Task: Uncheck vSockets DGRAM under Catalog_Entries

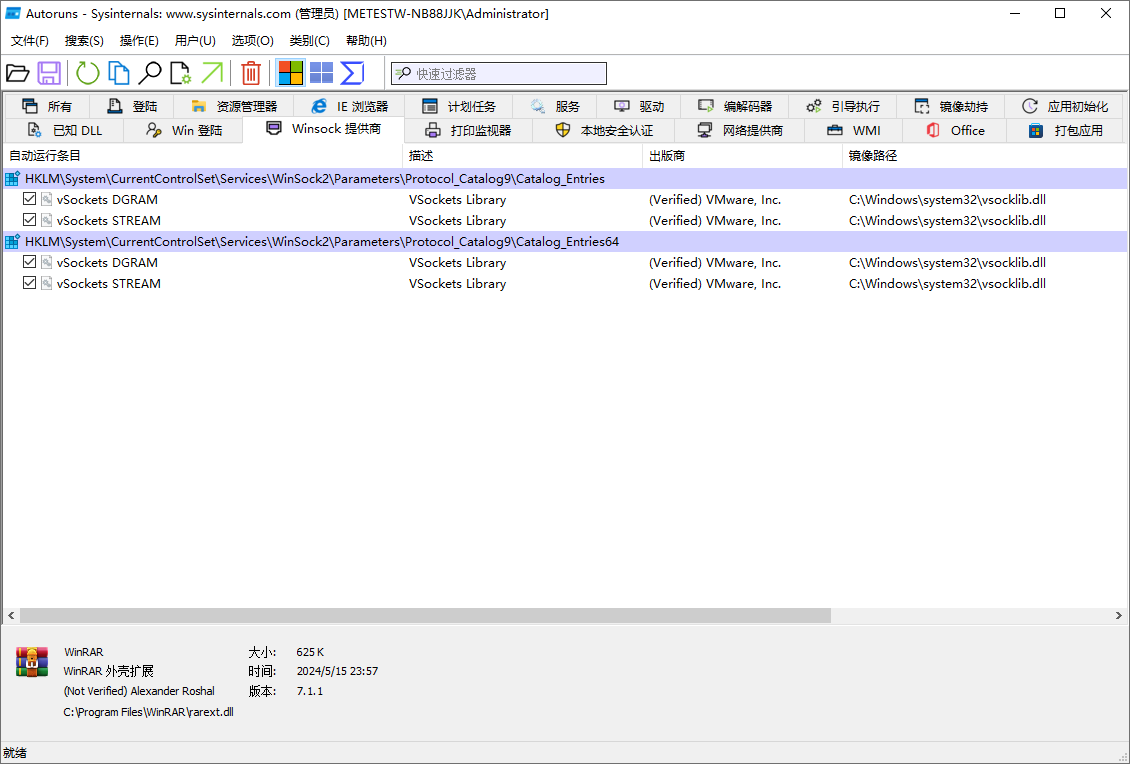Action: [30, 199]
